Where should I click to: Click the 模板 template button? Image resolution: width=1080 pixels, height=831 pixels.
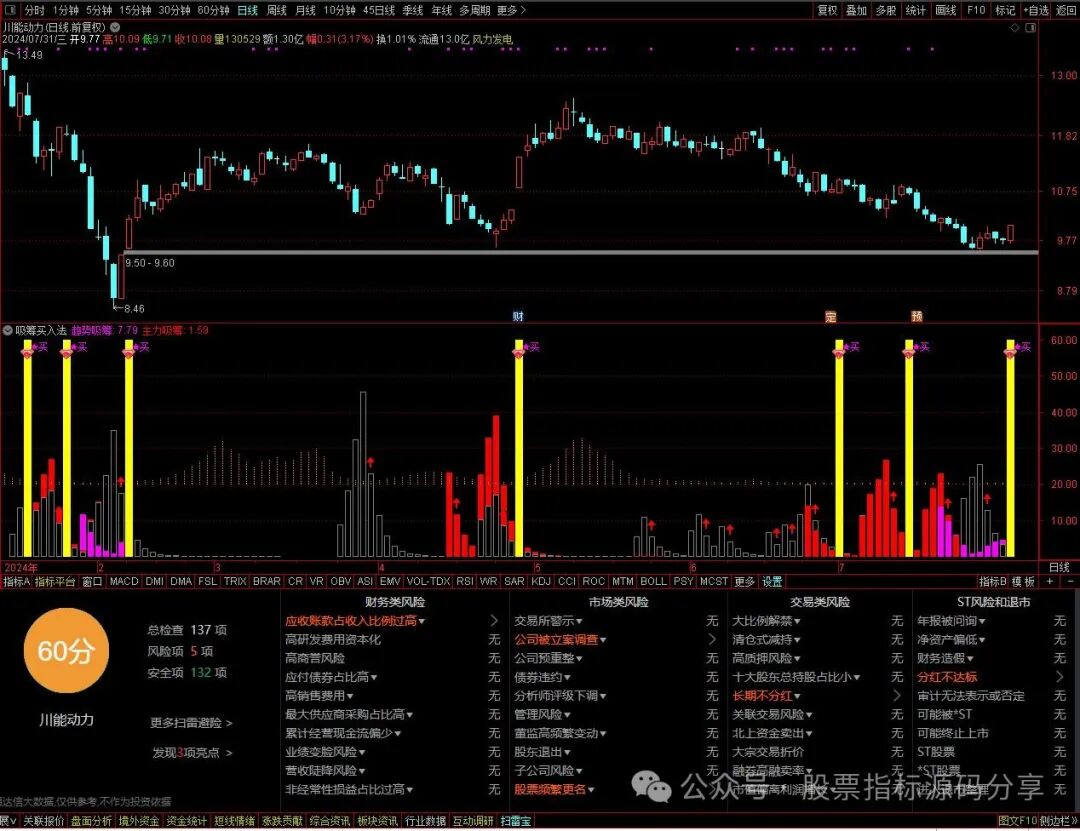point(1024,582)
